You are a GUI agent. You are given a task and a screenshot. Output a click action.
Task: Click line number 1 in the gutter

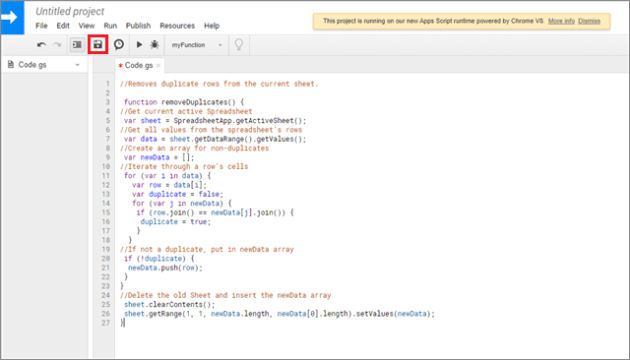[107, 84]
